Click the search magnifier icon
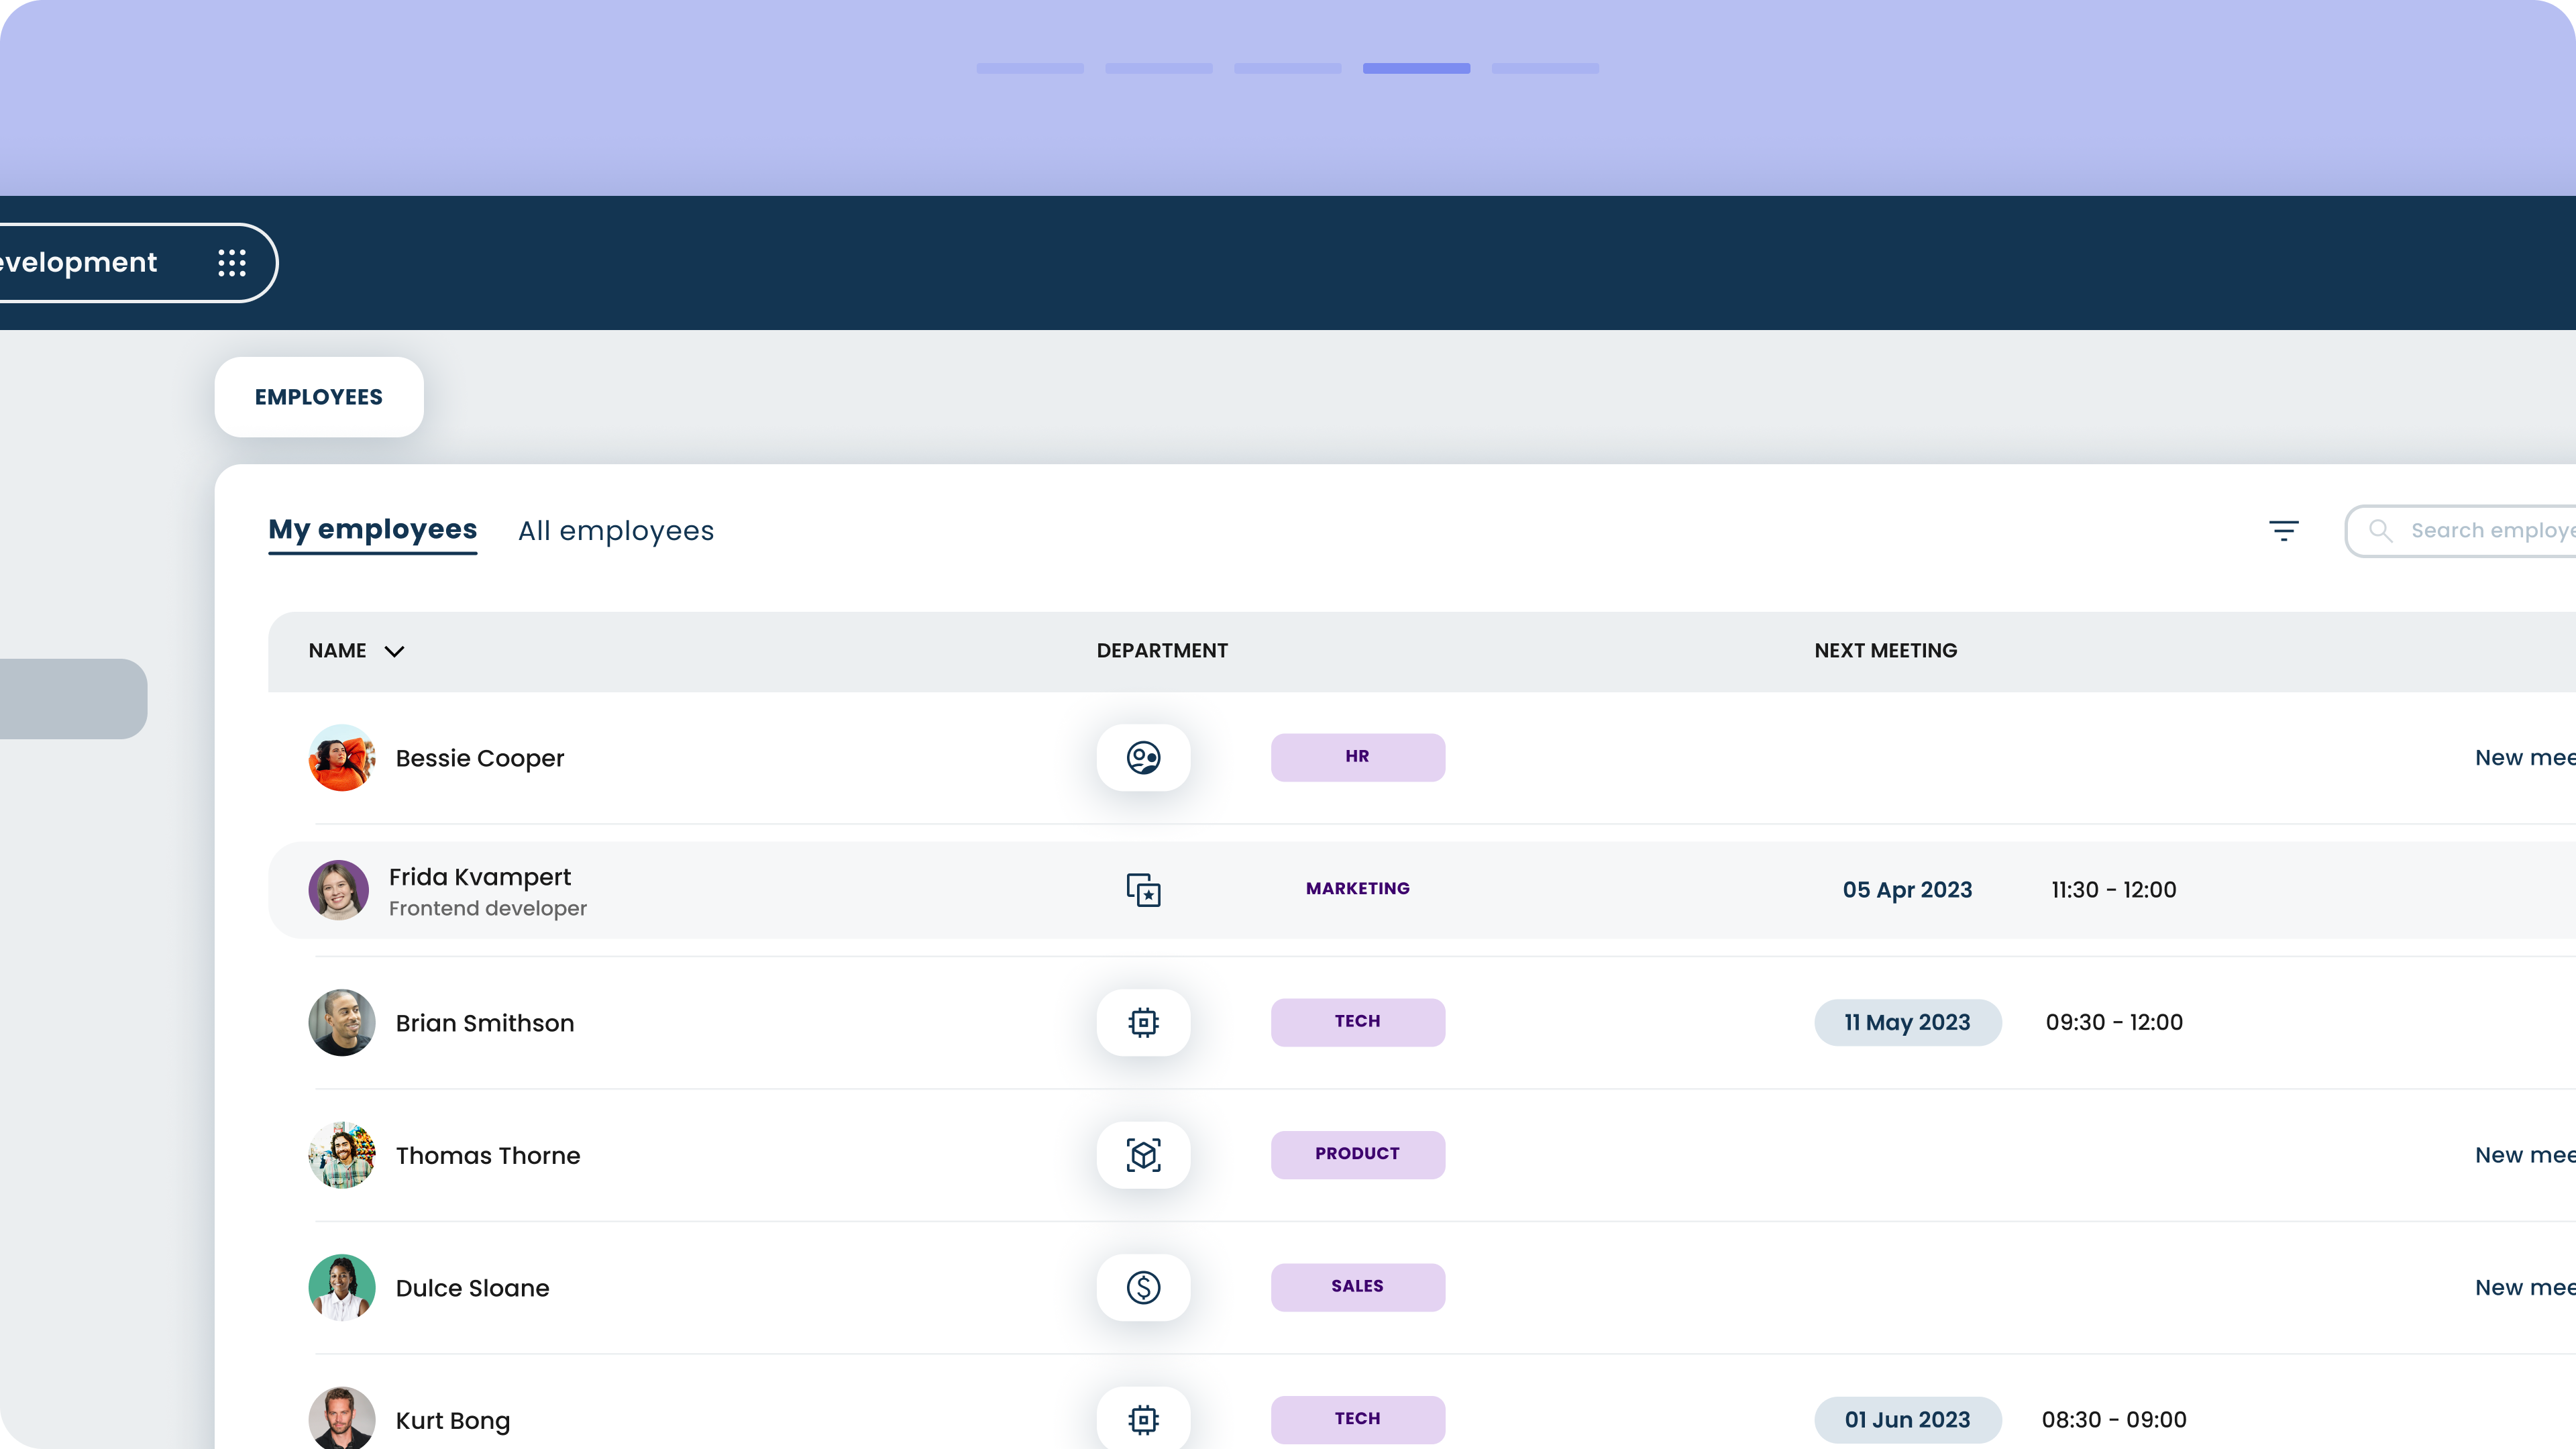The height and width of the screenshot is (1449, 2576). click(x=2380, y=531)
